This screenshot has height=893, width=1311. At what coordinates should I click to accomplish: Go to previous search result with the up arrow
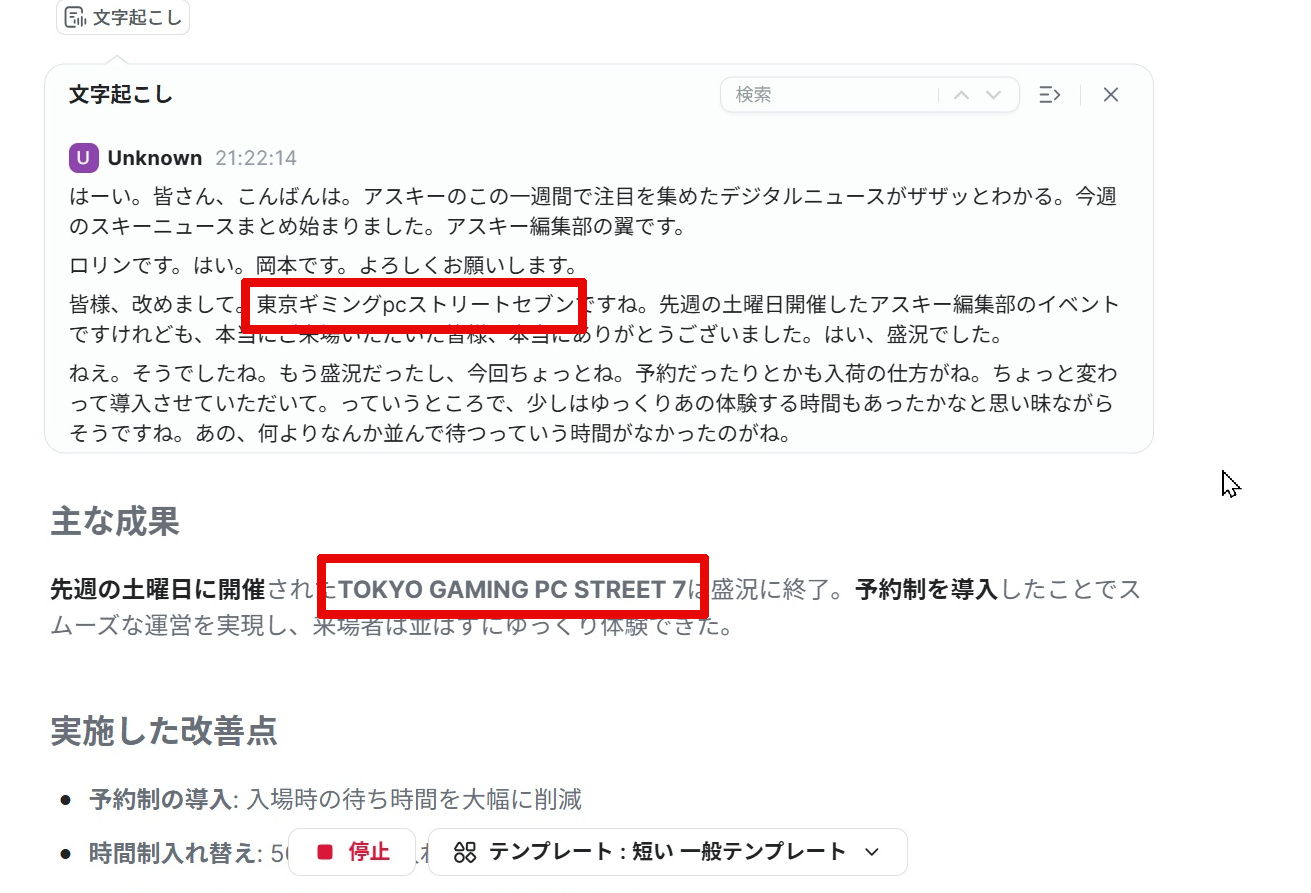(962, 95)
